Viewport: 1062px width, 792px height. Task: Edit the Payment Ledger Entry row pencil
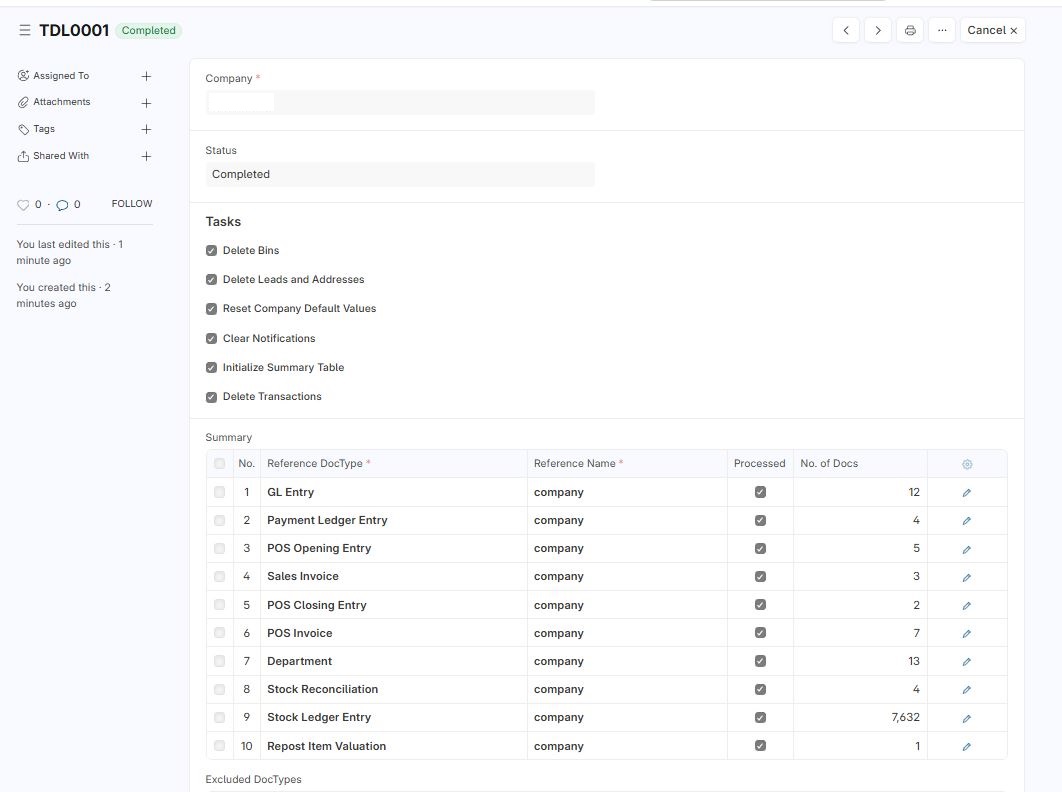point(967,520)
